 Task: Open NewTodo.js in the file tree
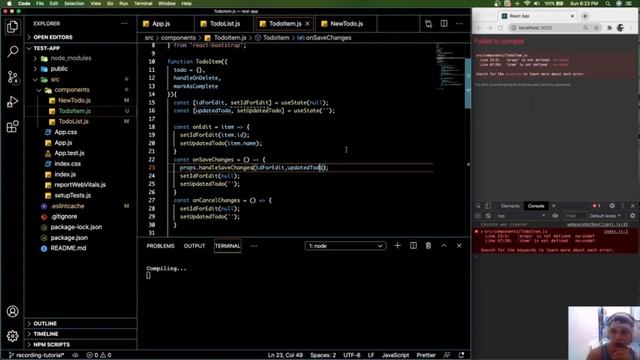(81, 100)
